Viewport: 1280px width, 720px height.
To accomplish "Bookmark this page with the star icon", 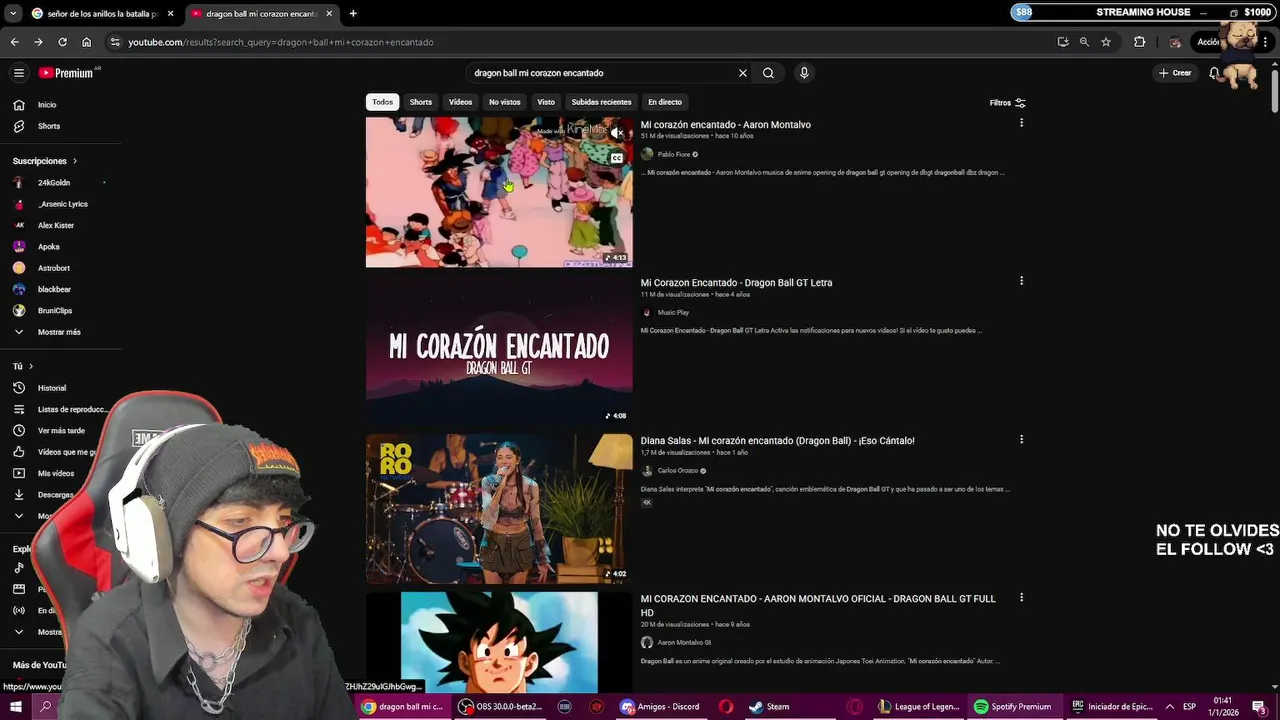I will tap(1106, 42).
